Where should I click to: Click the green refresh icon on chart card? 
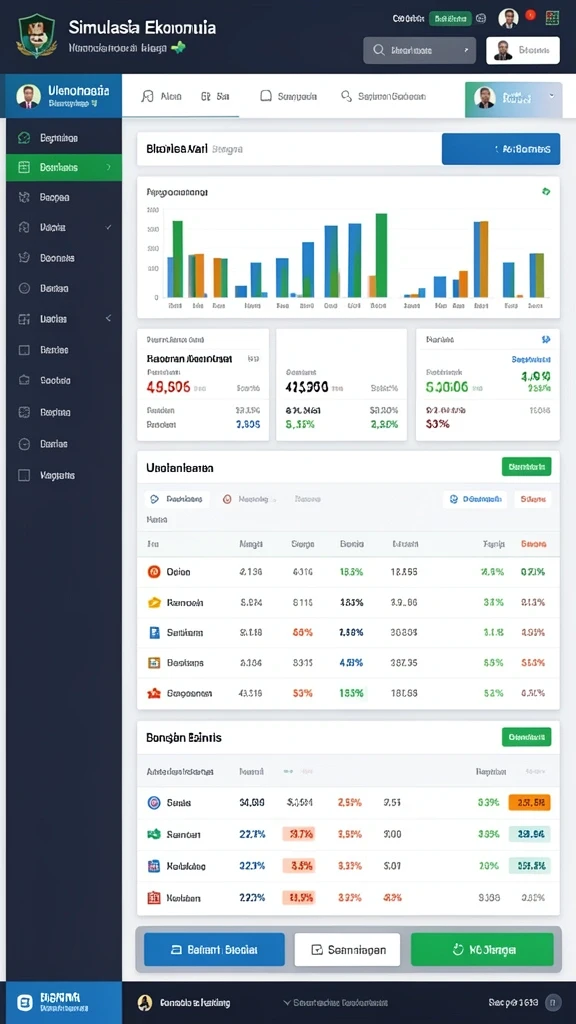546,191
